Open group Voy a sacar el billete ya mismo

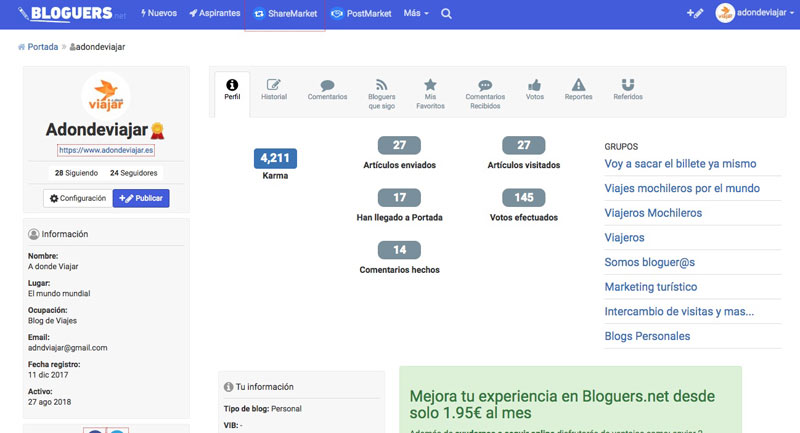pos(680,164)
